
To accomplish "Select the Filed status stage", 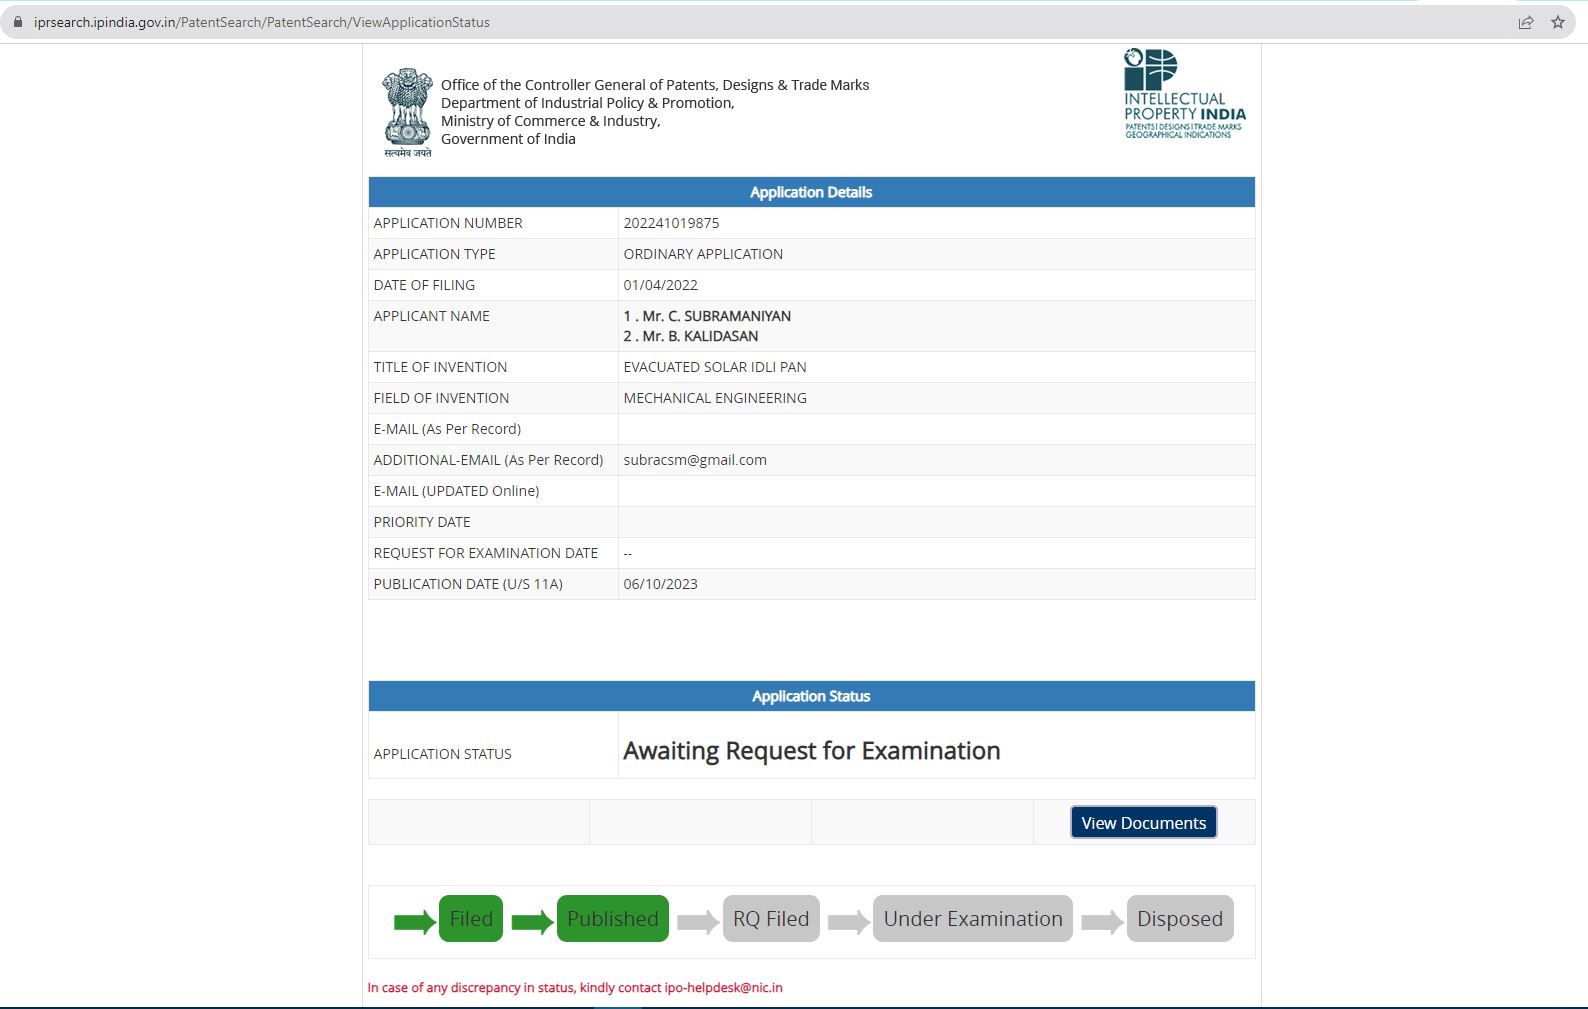I will tap(471, 918).
